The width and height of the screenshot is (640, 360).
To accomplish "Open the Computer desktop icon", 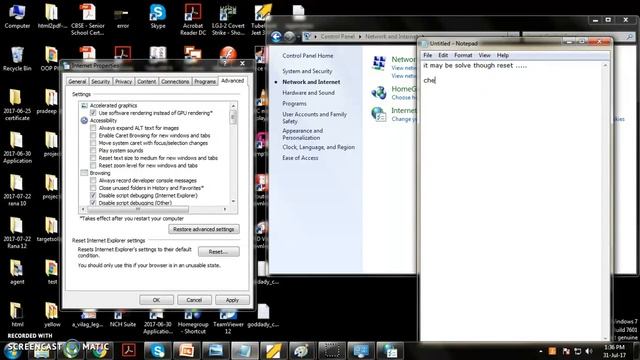I will click(x=17, y=16).
